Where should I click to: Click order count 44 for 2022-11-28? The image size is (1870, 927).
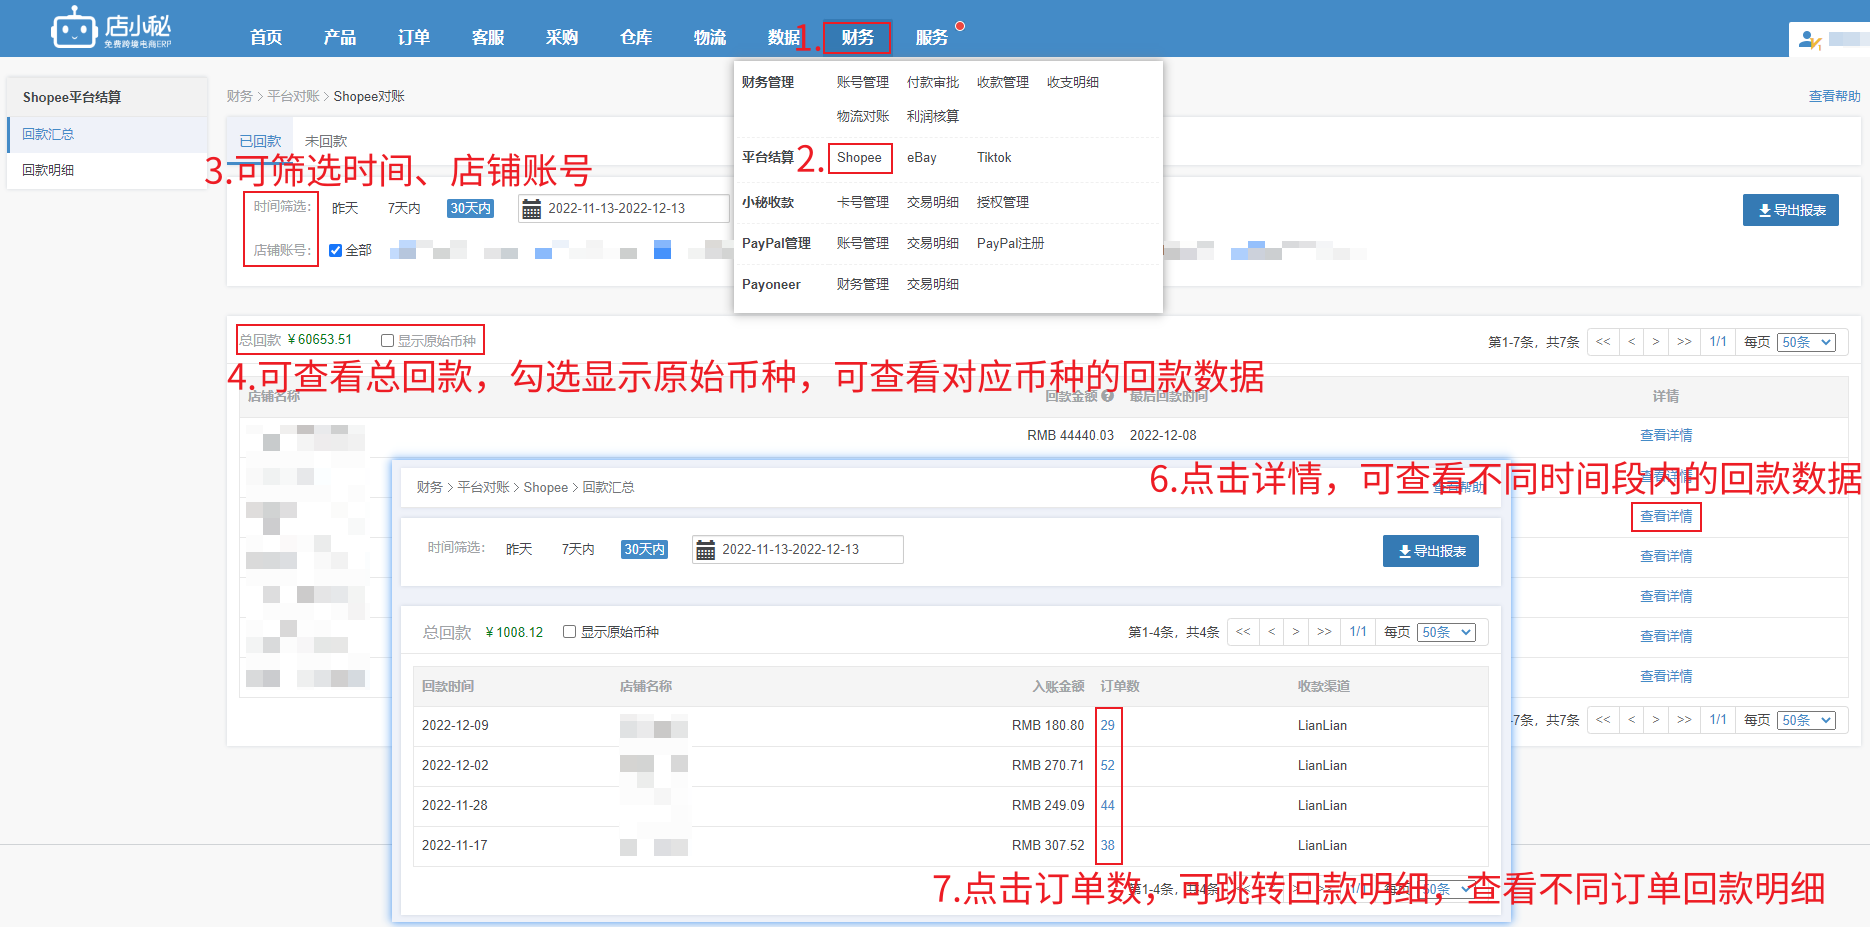[1108, 805]
